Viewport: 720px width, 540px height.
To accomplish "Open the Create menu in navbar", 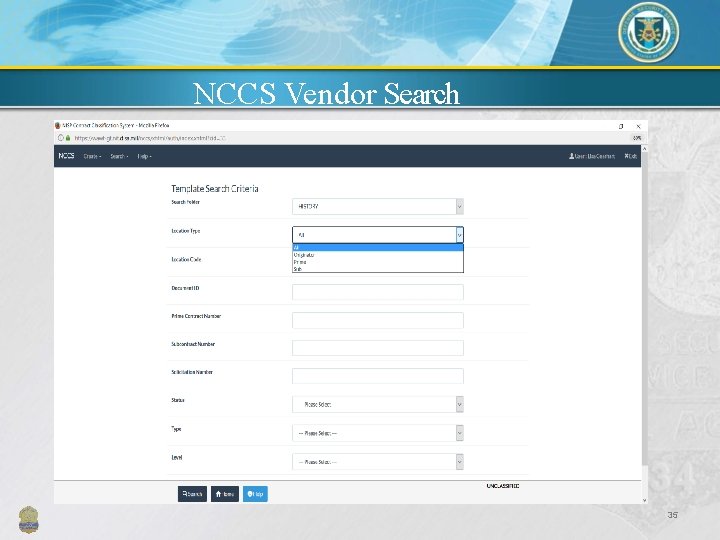I will tap(92, 156).
